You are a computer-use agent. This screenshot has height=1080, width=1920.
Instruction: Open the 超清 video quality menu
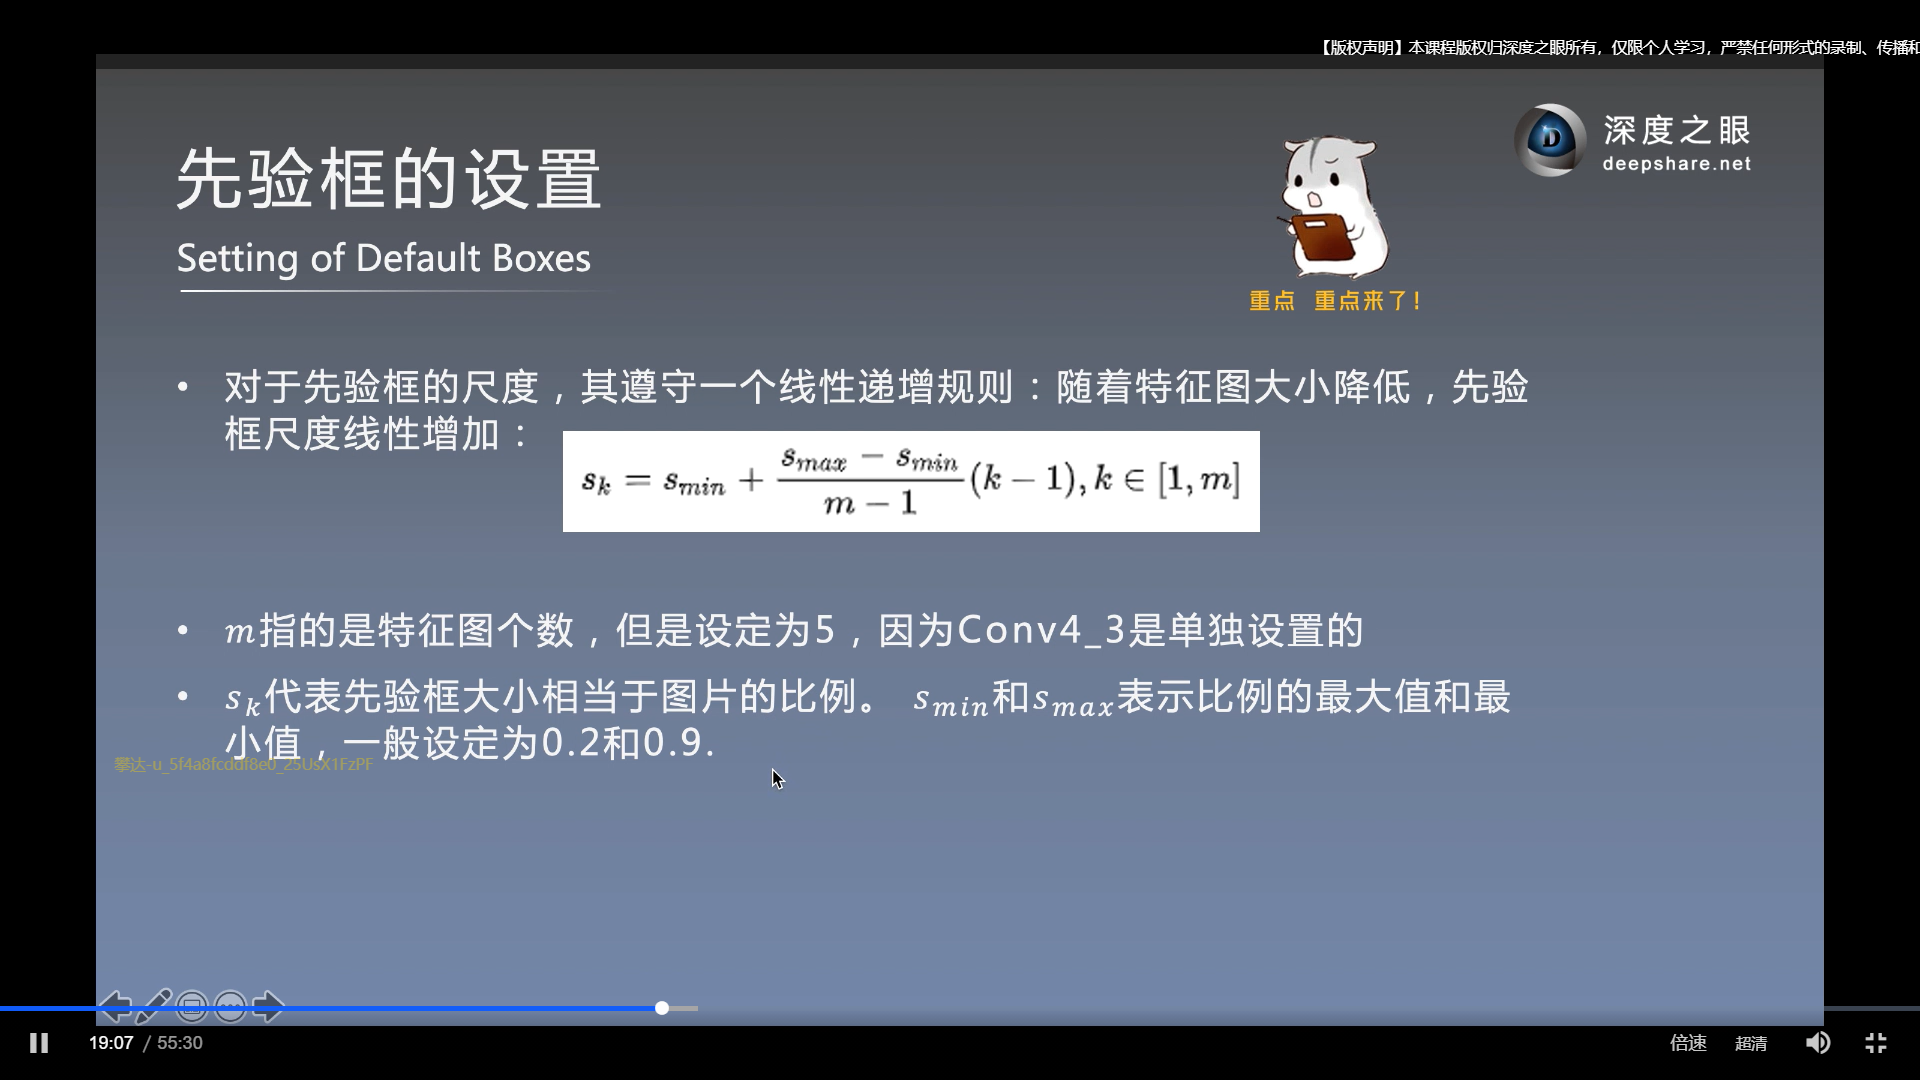coord(1750,1043)
